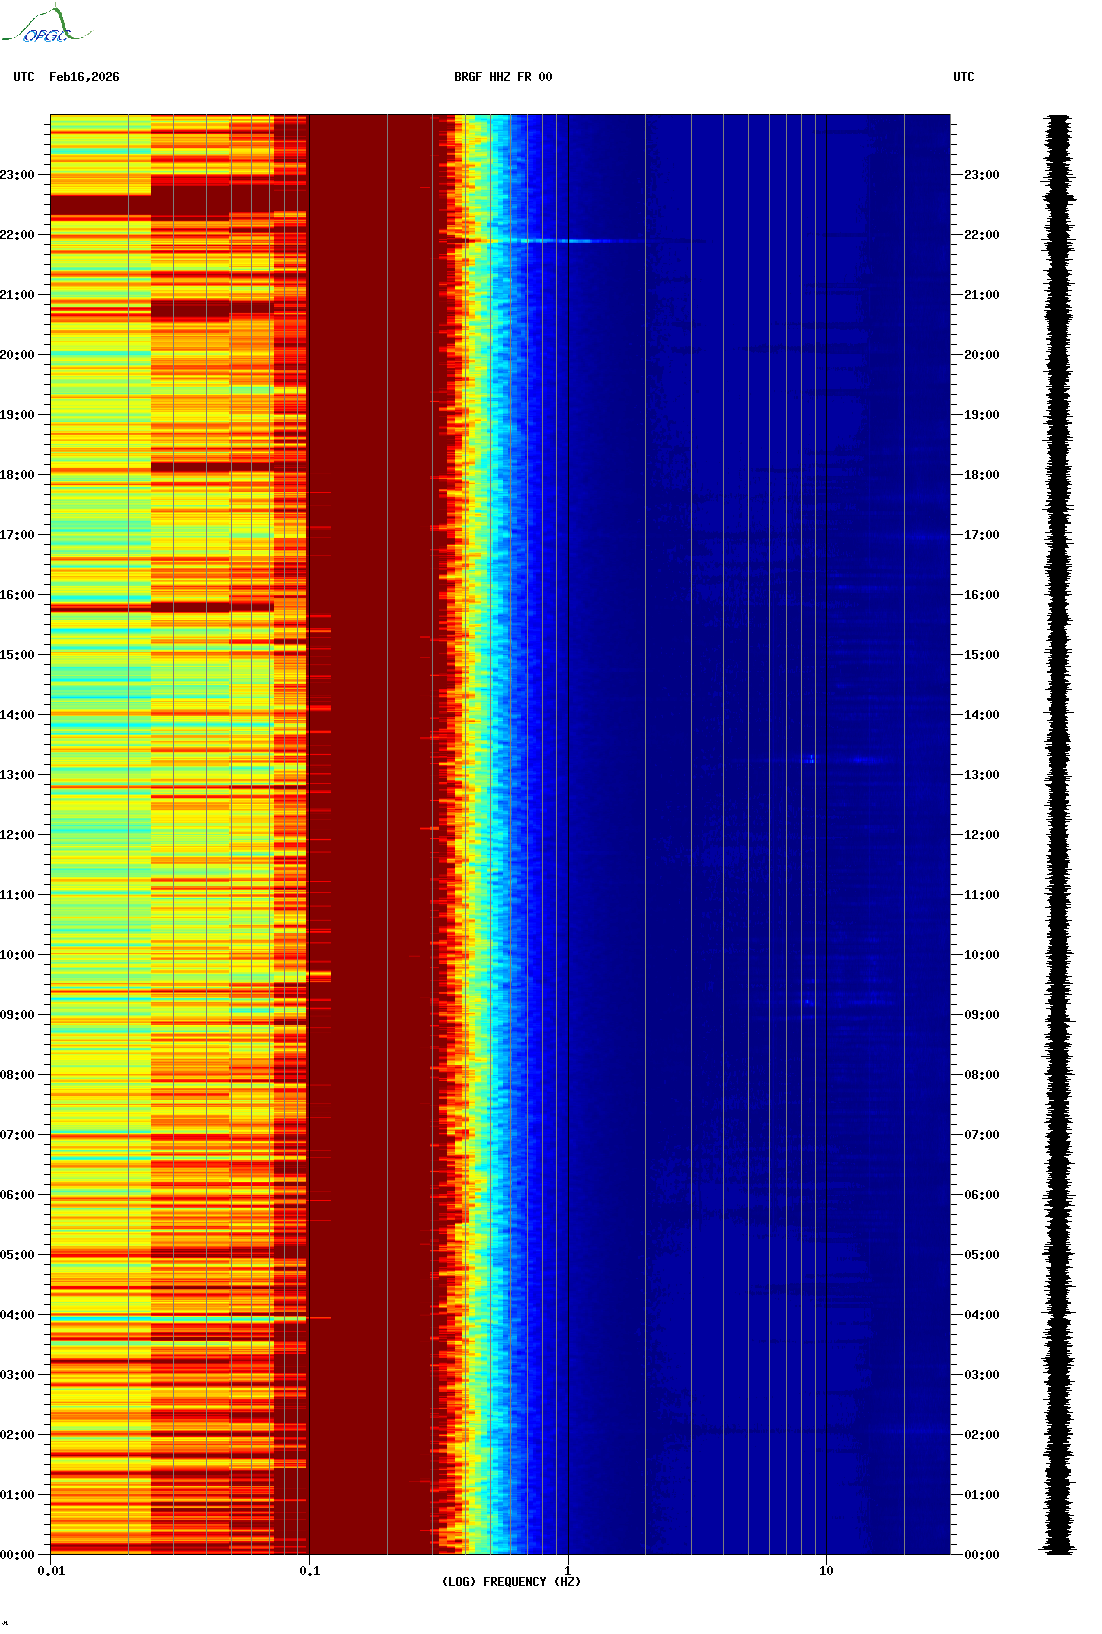Click the 06:00 label on the right axis
Image resolution: width=1102 pixels, height=1634 pixels.
981,1195
